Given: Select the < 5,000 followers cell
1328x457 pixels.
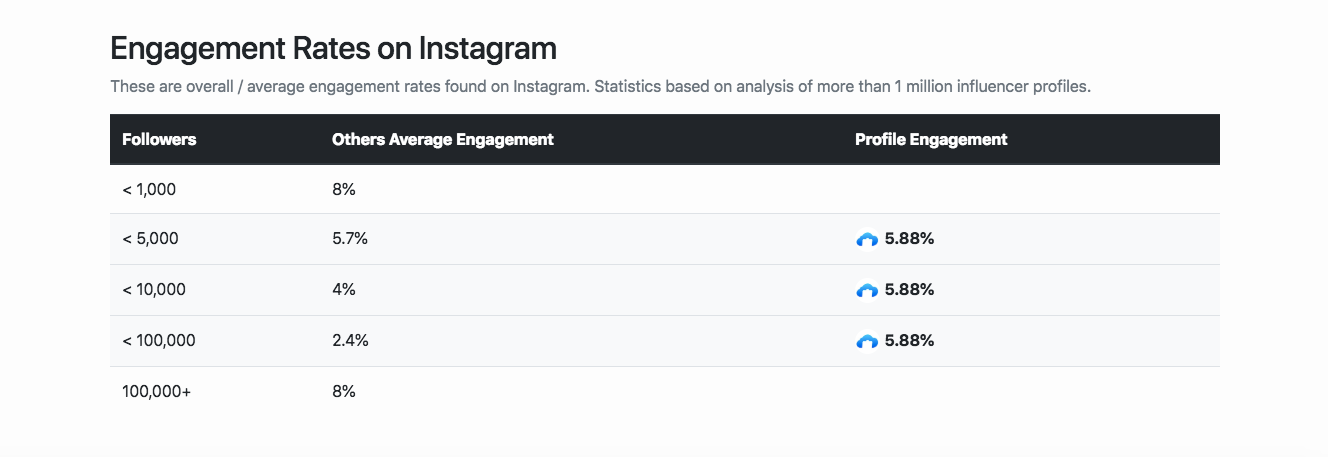Looking at the screenshot, I should pos(150,239).
